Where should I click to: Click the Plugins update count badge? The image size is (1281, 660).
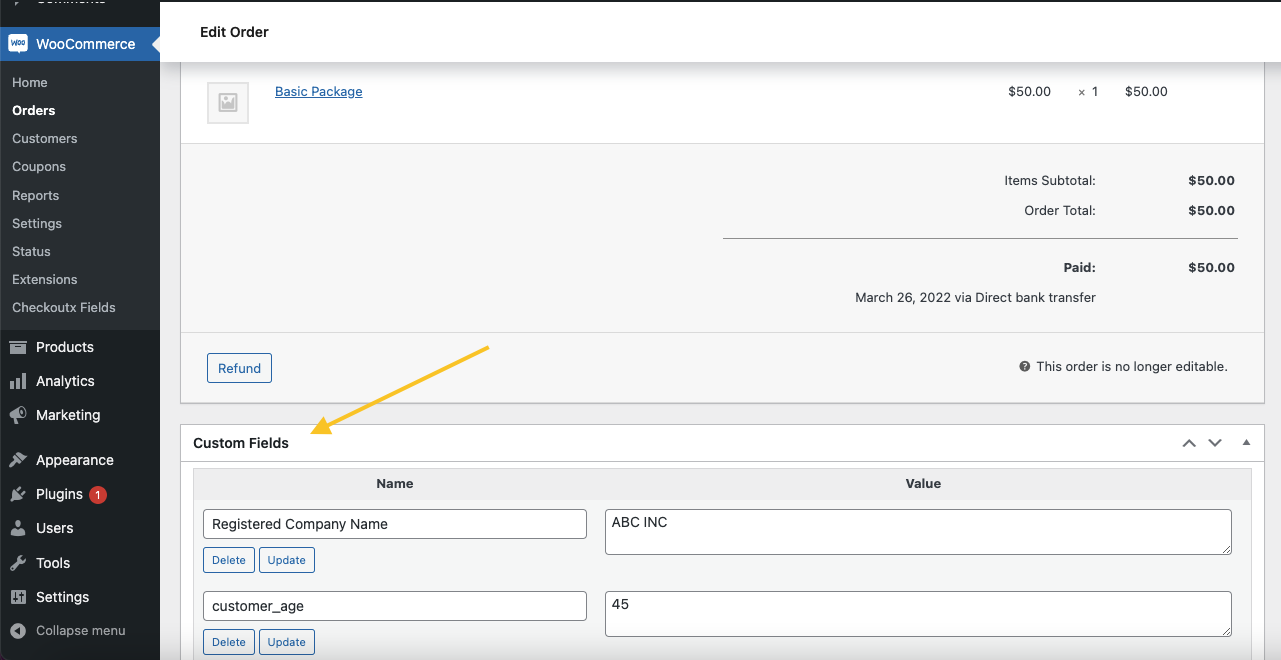pos(98,494)
